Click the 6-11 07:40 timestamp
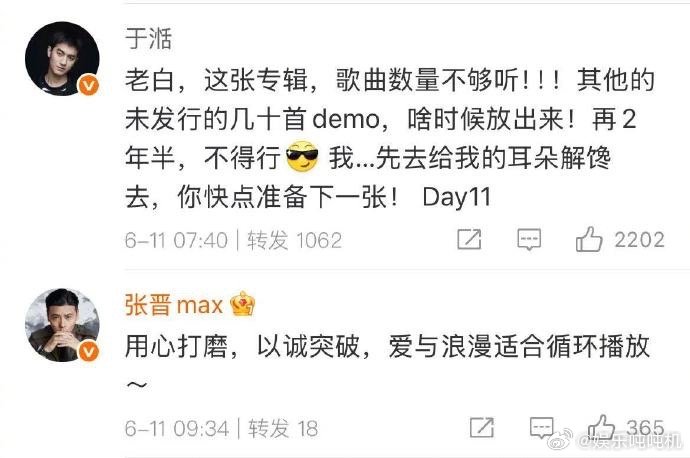This screenshot has width=690, height=458. tap(176, 241)
